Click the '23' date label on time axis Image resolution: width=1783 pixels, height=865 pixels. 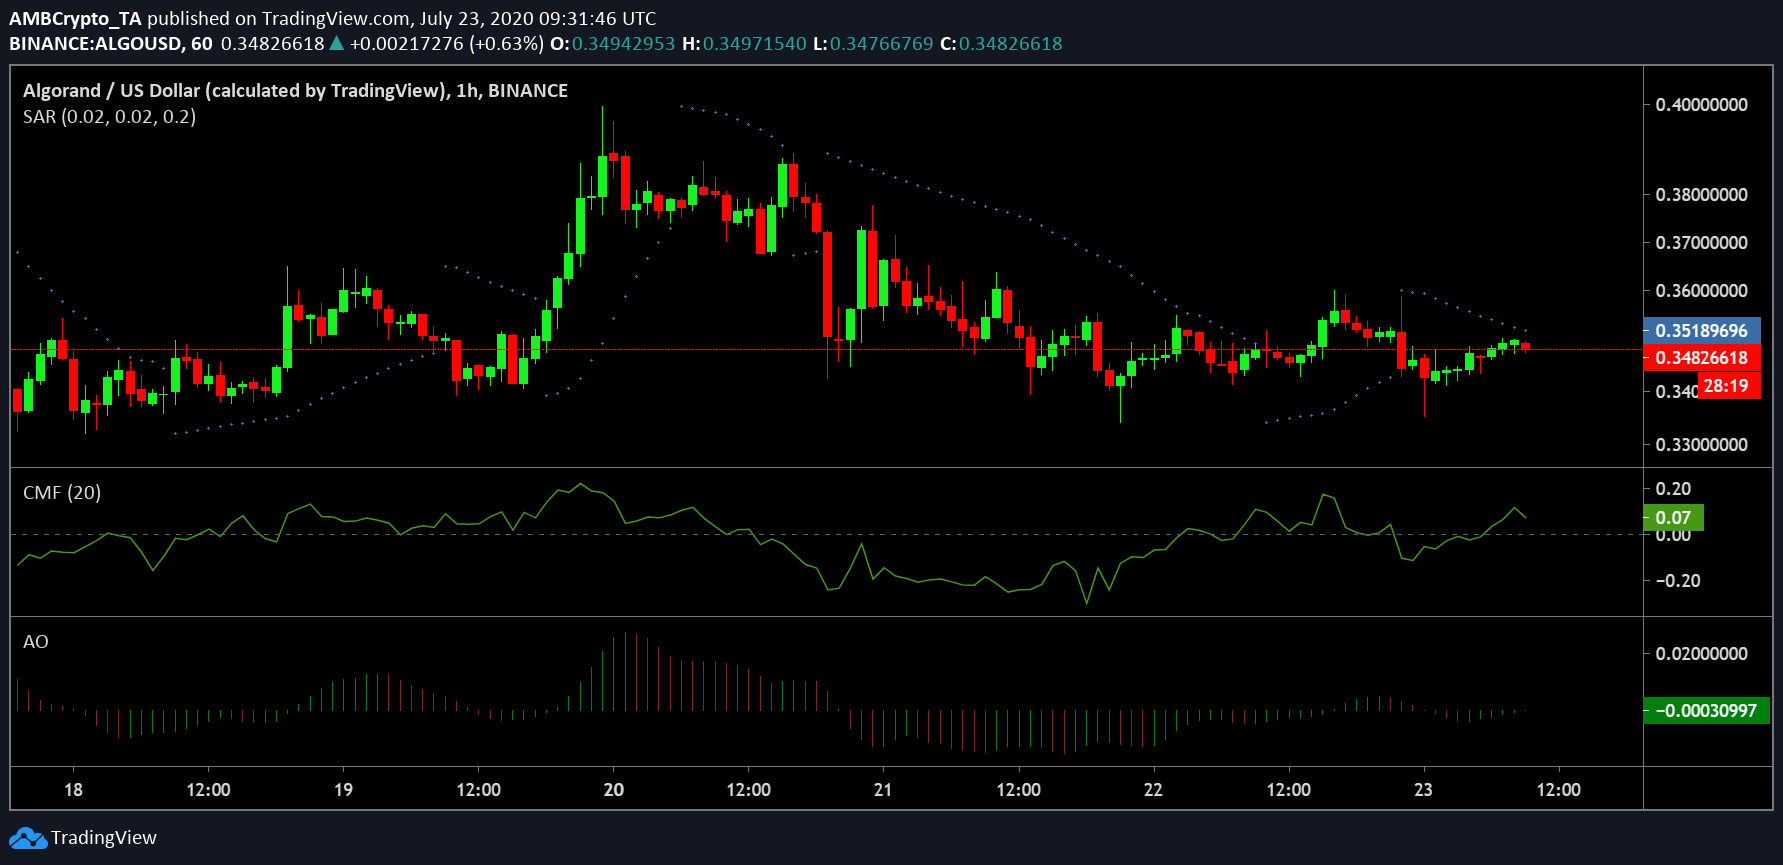click(x=1423, y=790)
